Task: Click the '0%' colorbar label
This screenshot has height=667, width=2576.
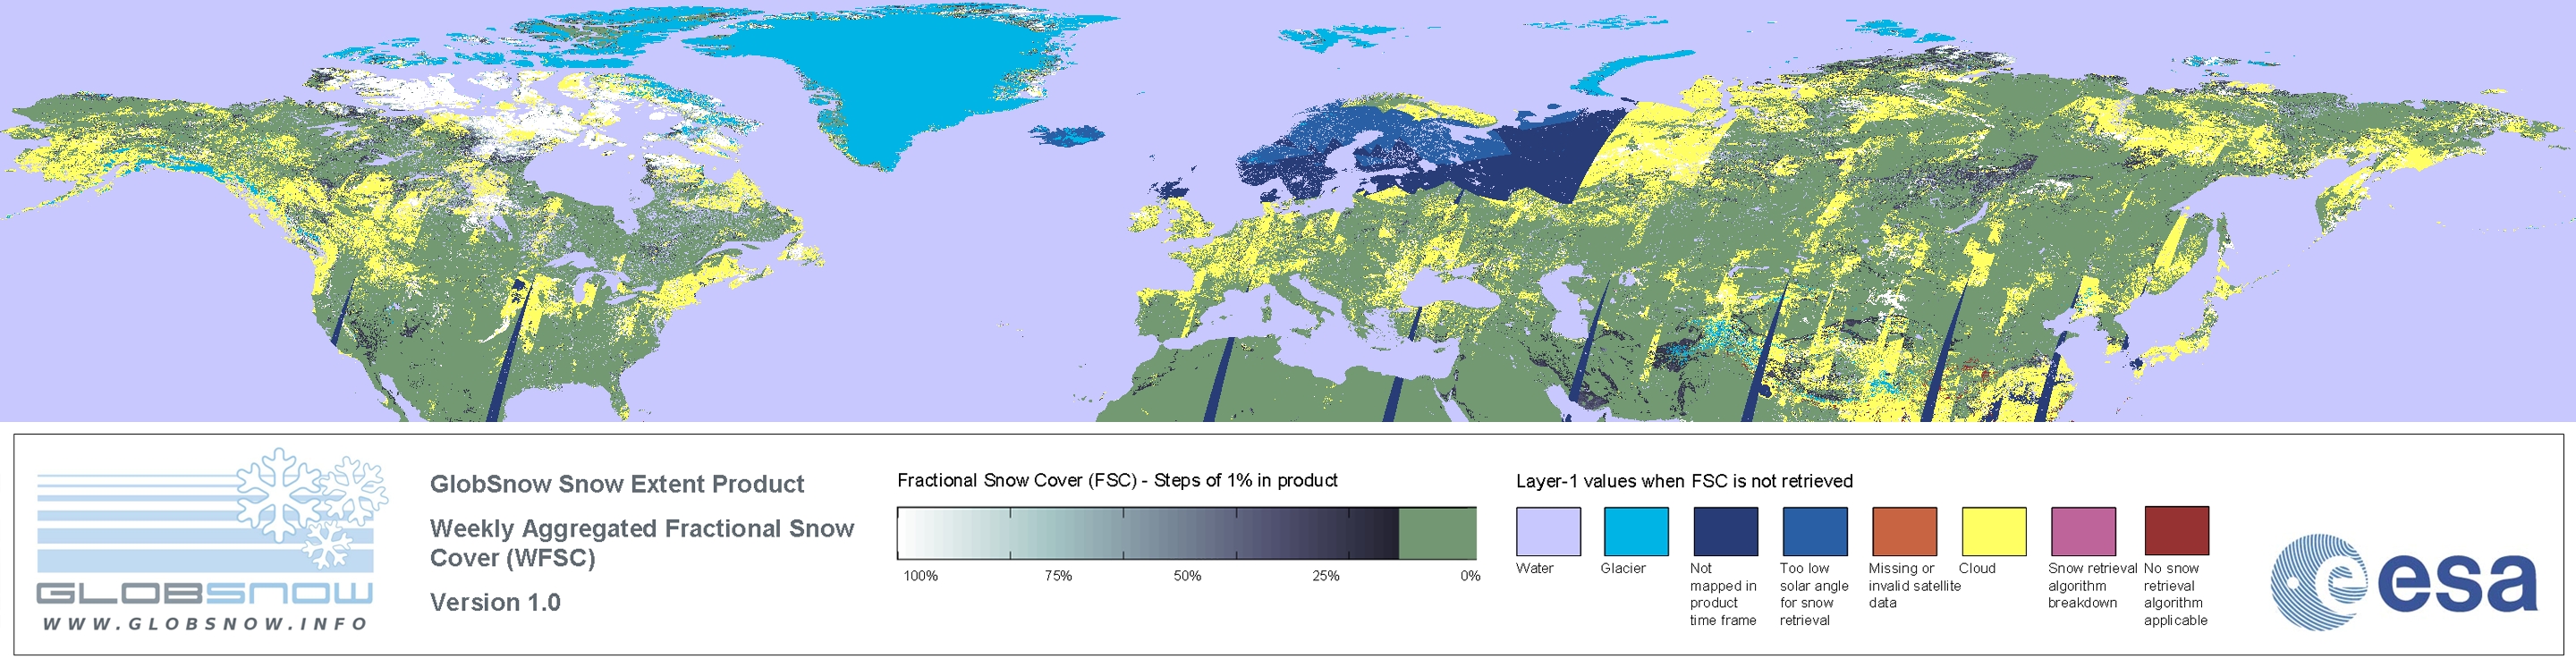Action: [1470, 576]
